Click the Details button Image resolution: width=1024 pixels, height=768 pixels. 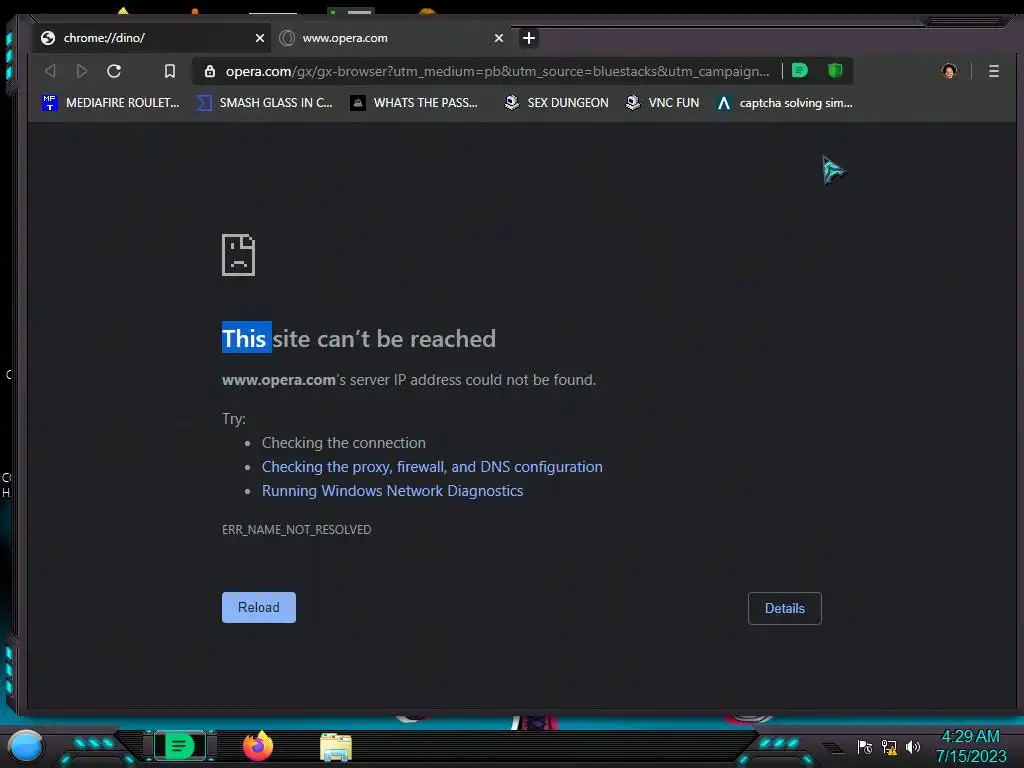tap(784, 608)
